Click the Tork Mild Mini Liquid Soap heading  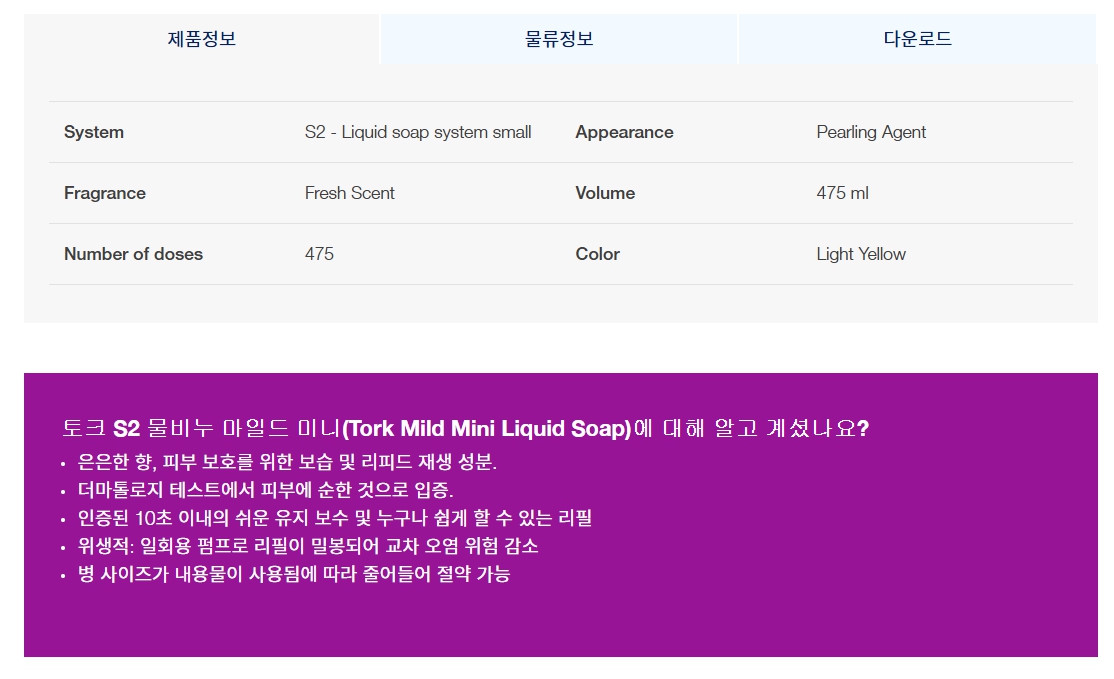coord(465,429)
